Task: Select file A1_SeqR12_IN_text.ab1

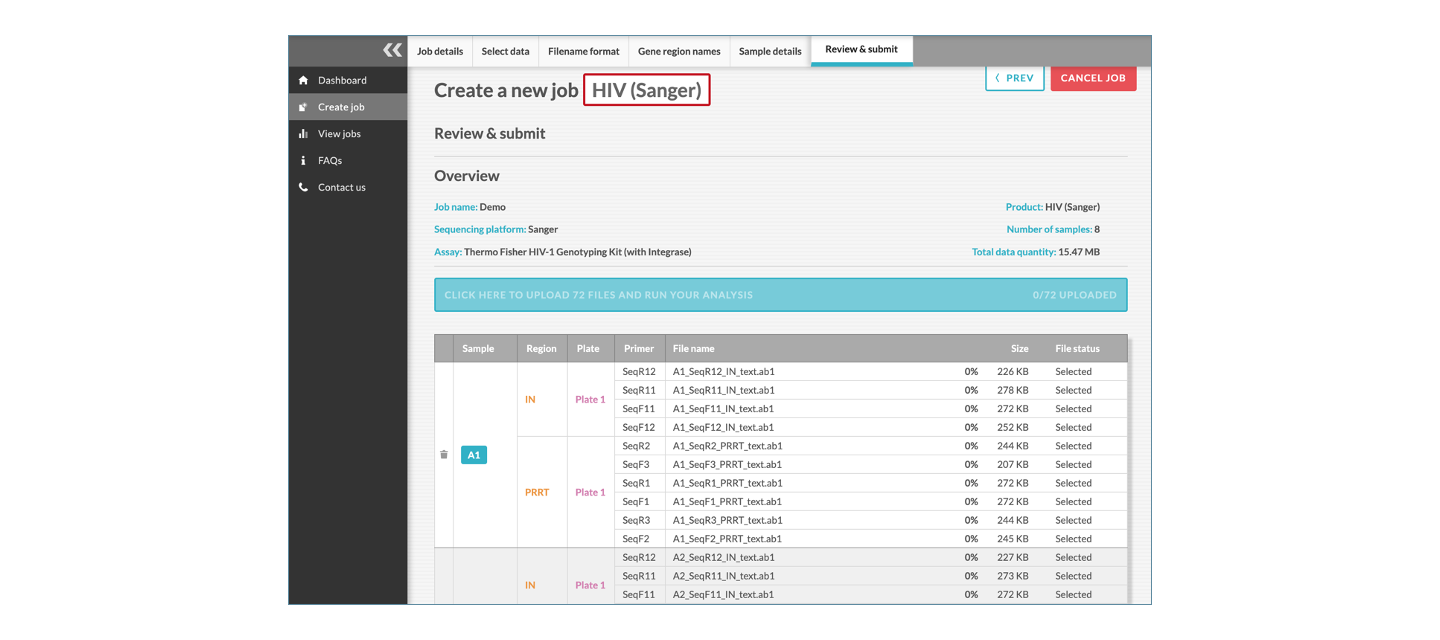Action: (723, 372)
